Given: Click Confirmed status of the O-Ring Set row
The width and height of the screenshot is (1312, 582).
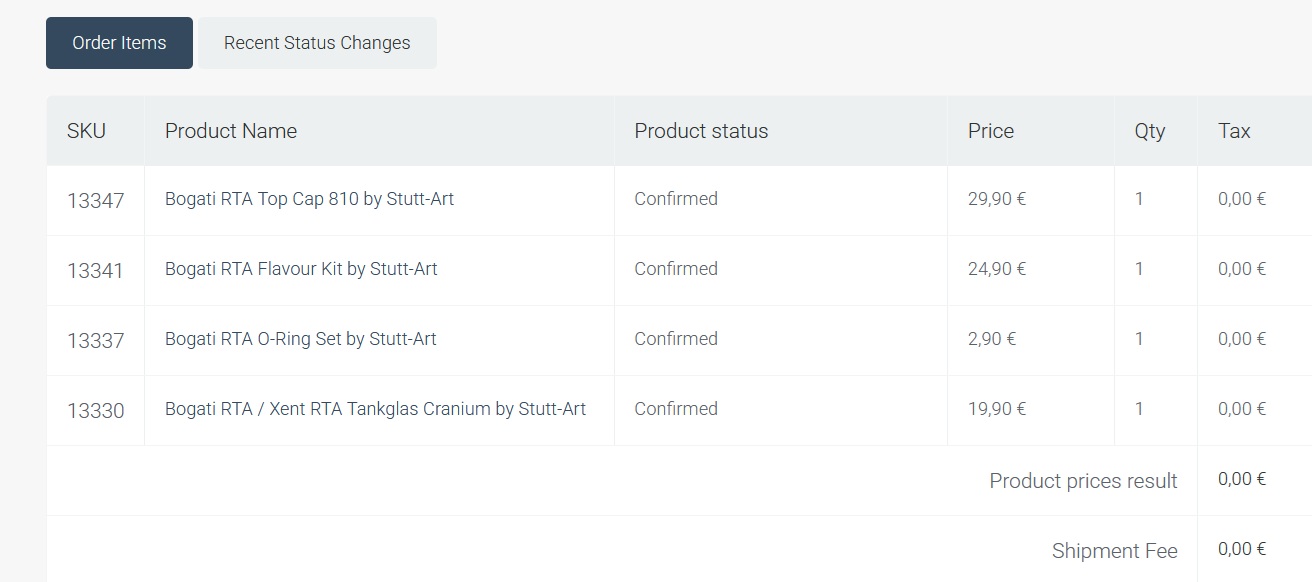Looking at the screenshot, I should pyautogui.click(x=676, y=339).
